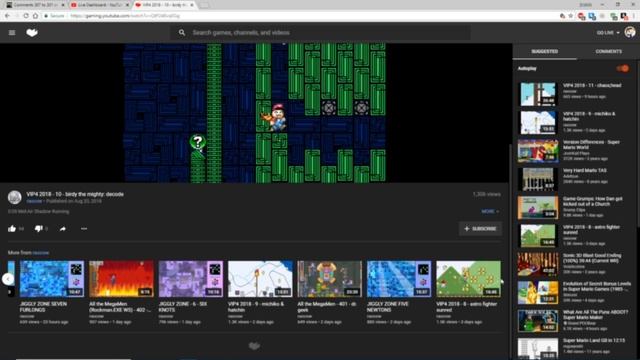Open suggested Game Grumps video thumbnail
Viewport: 640px width, 360px height.
[538, 207]
